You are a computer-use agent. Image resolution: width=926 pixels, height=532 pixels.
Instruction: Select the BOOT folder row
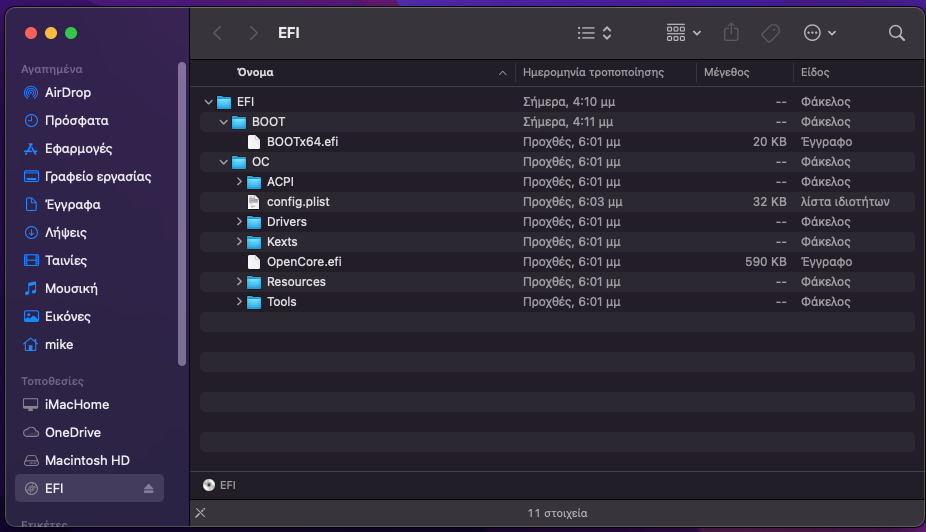click(557, 122)
